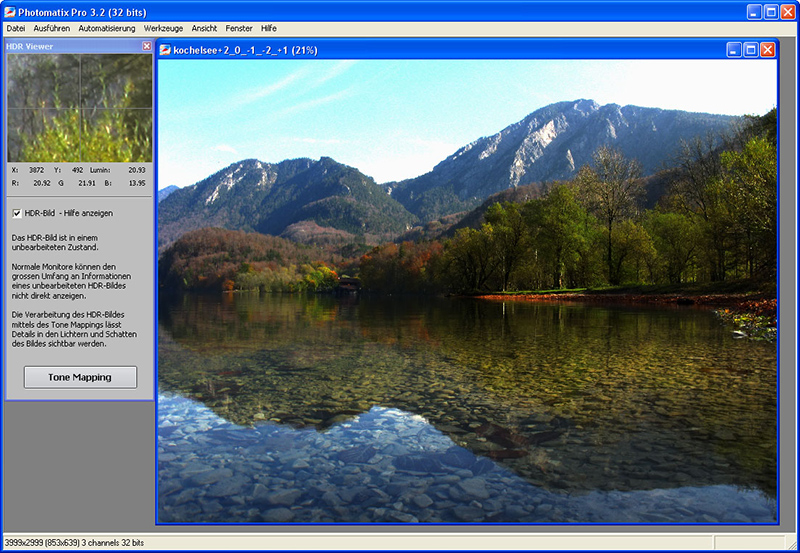Click the R: 20.92 value readout
Viewport: 800px width, 553px height.
pos(31,183)
